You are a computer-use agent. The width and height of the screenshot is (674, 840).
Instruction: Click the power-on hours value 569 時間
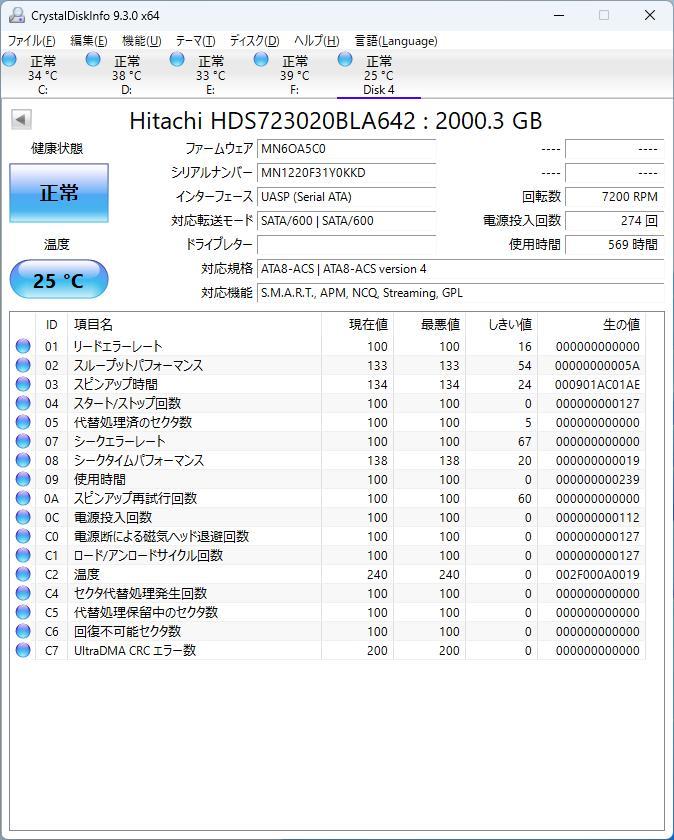click(x=615, y=245)
